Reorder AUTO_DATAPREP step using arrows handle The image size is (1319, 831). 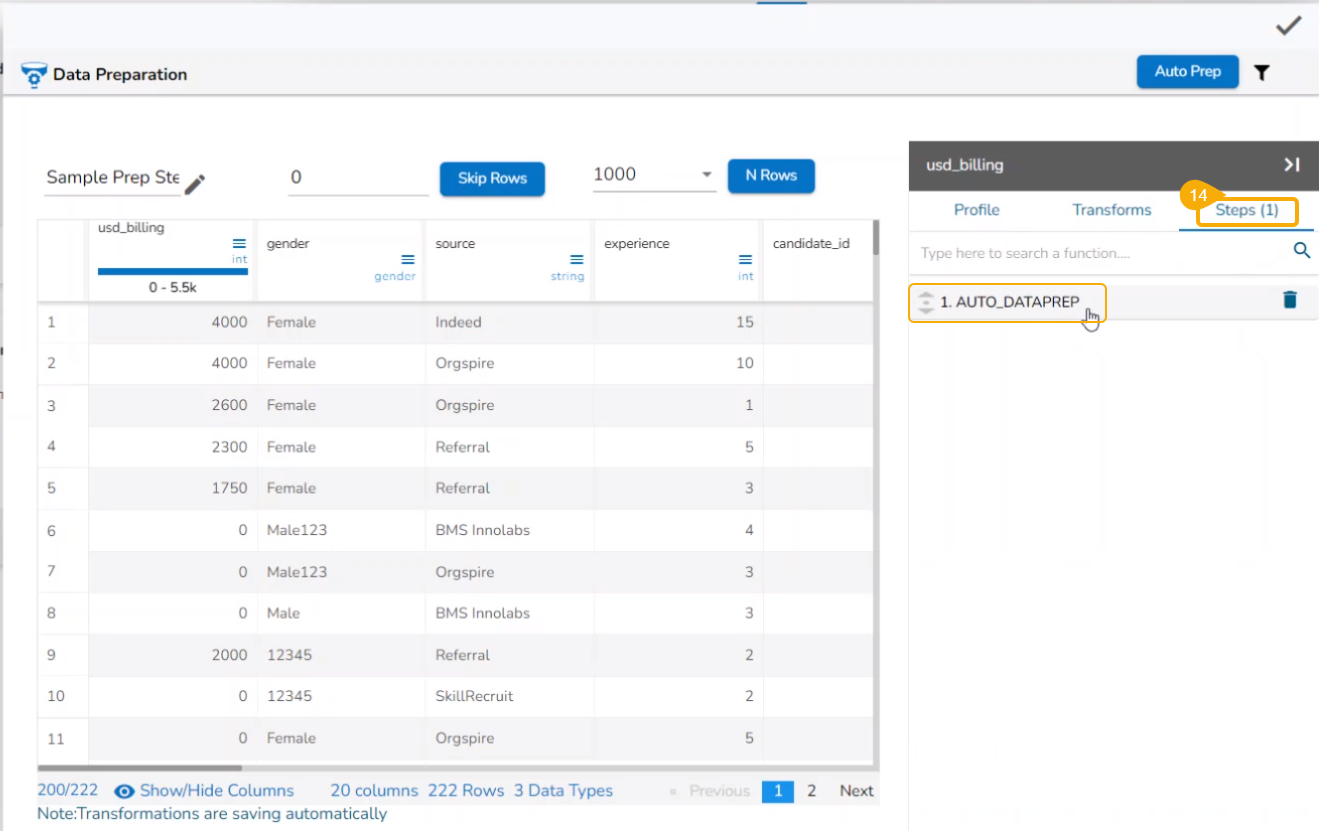point(926,302)
